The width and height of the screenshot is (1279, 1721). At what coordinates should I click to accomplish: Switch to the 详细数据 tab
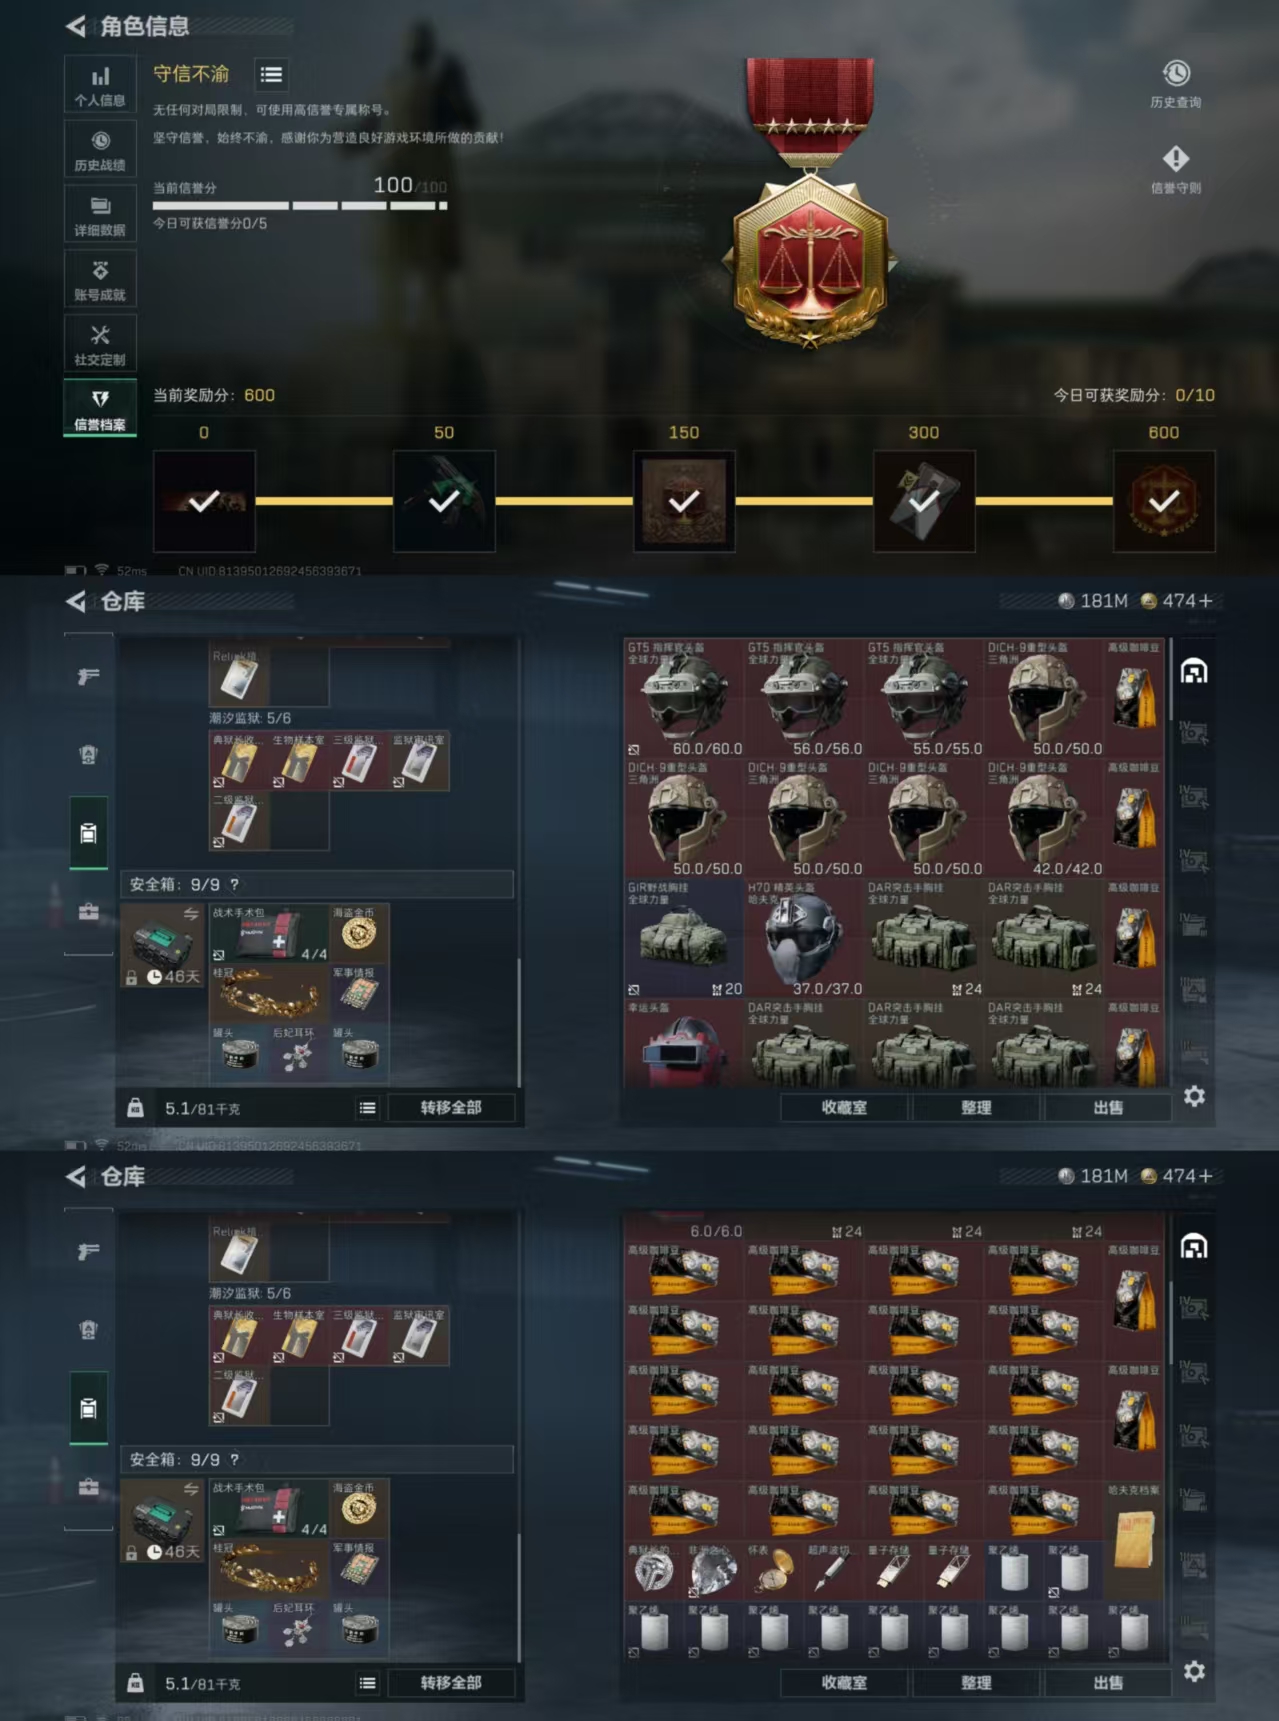click(100, 214)
